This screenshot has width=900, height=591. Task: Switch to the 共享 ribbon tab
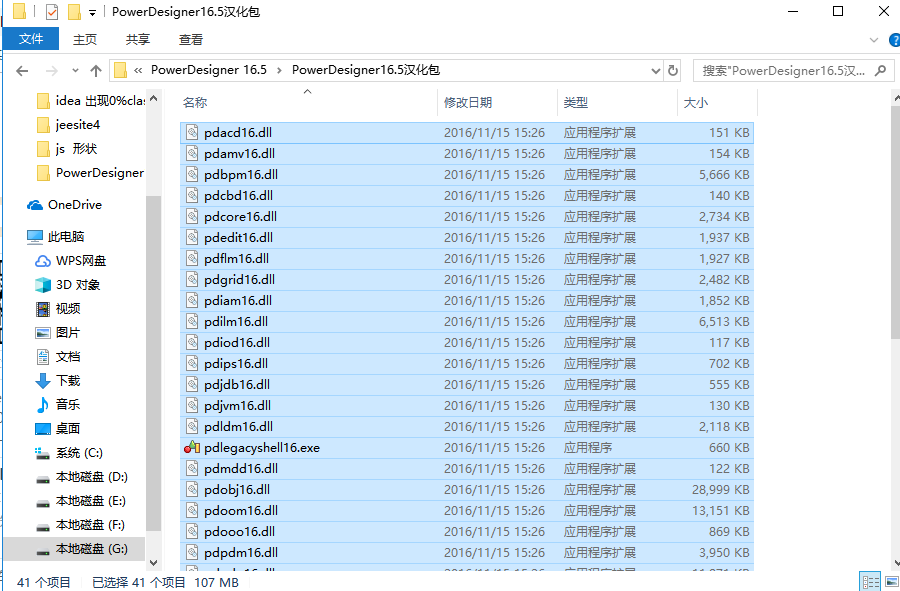pyautogui.click(x=138, y=39)
